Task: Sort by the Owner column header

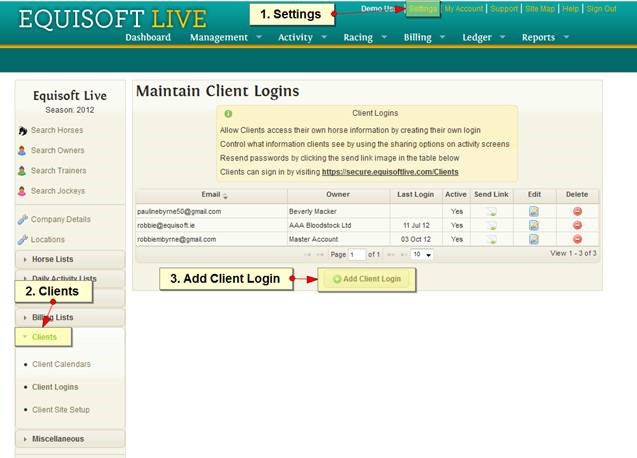Action: tap(338, 195)
